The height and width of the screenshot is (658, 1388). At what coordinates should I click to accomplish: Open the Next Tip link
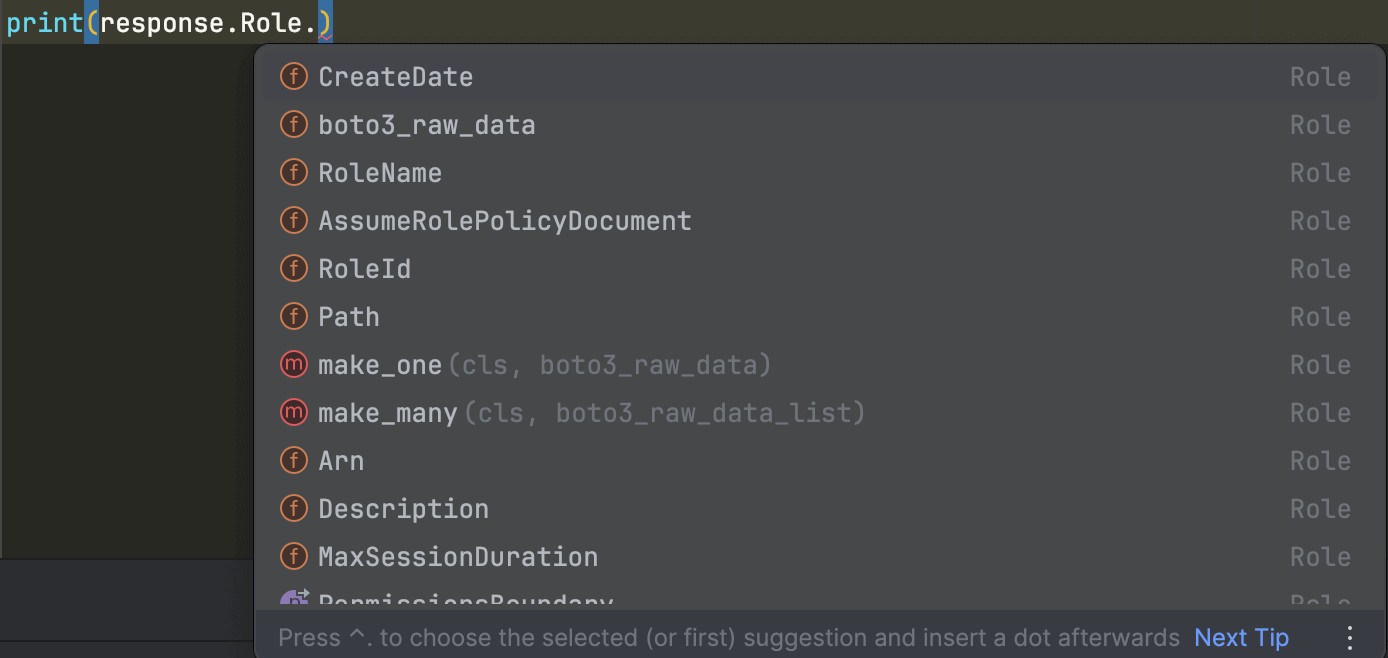(1241, 638)
